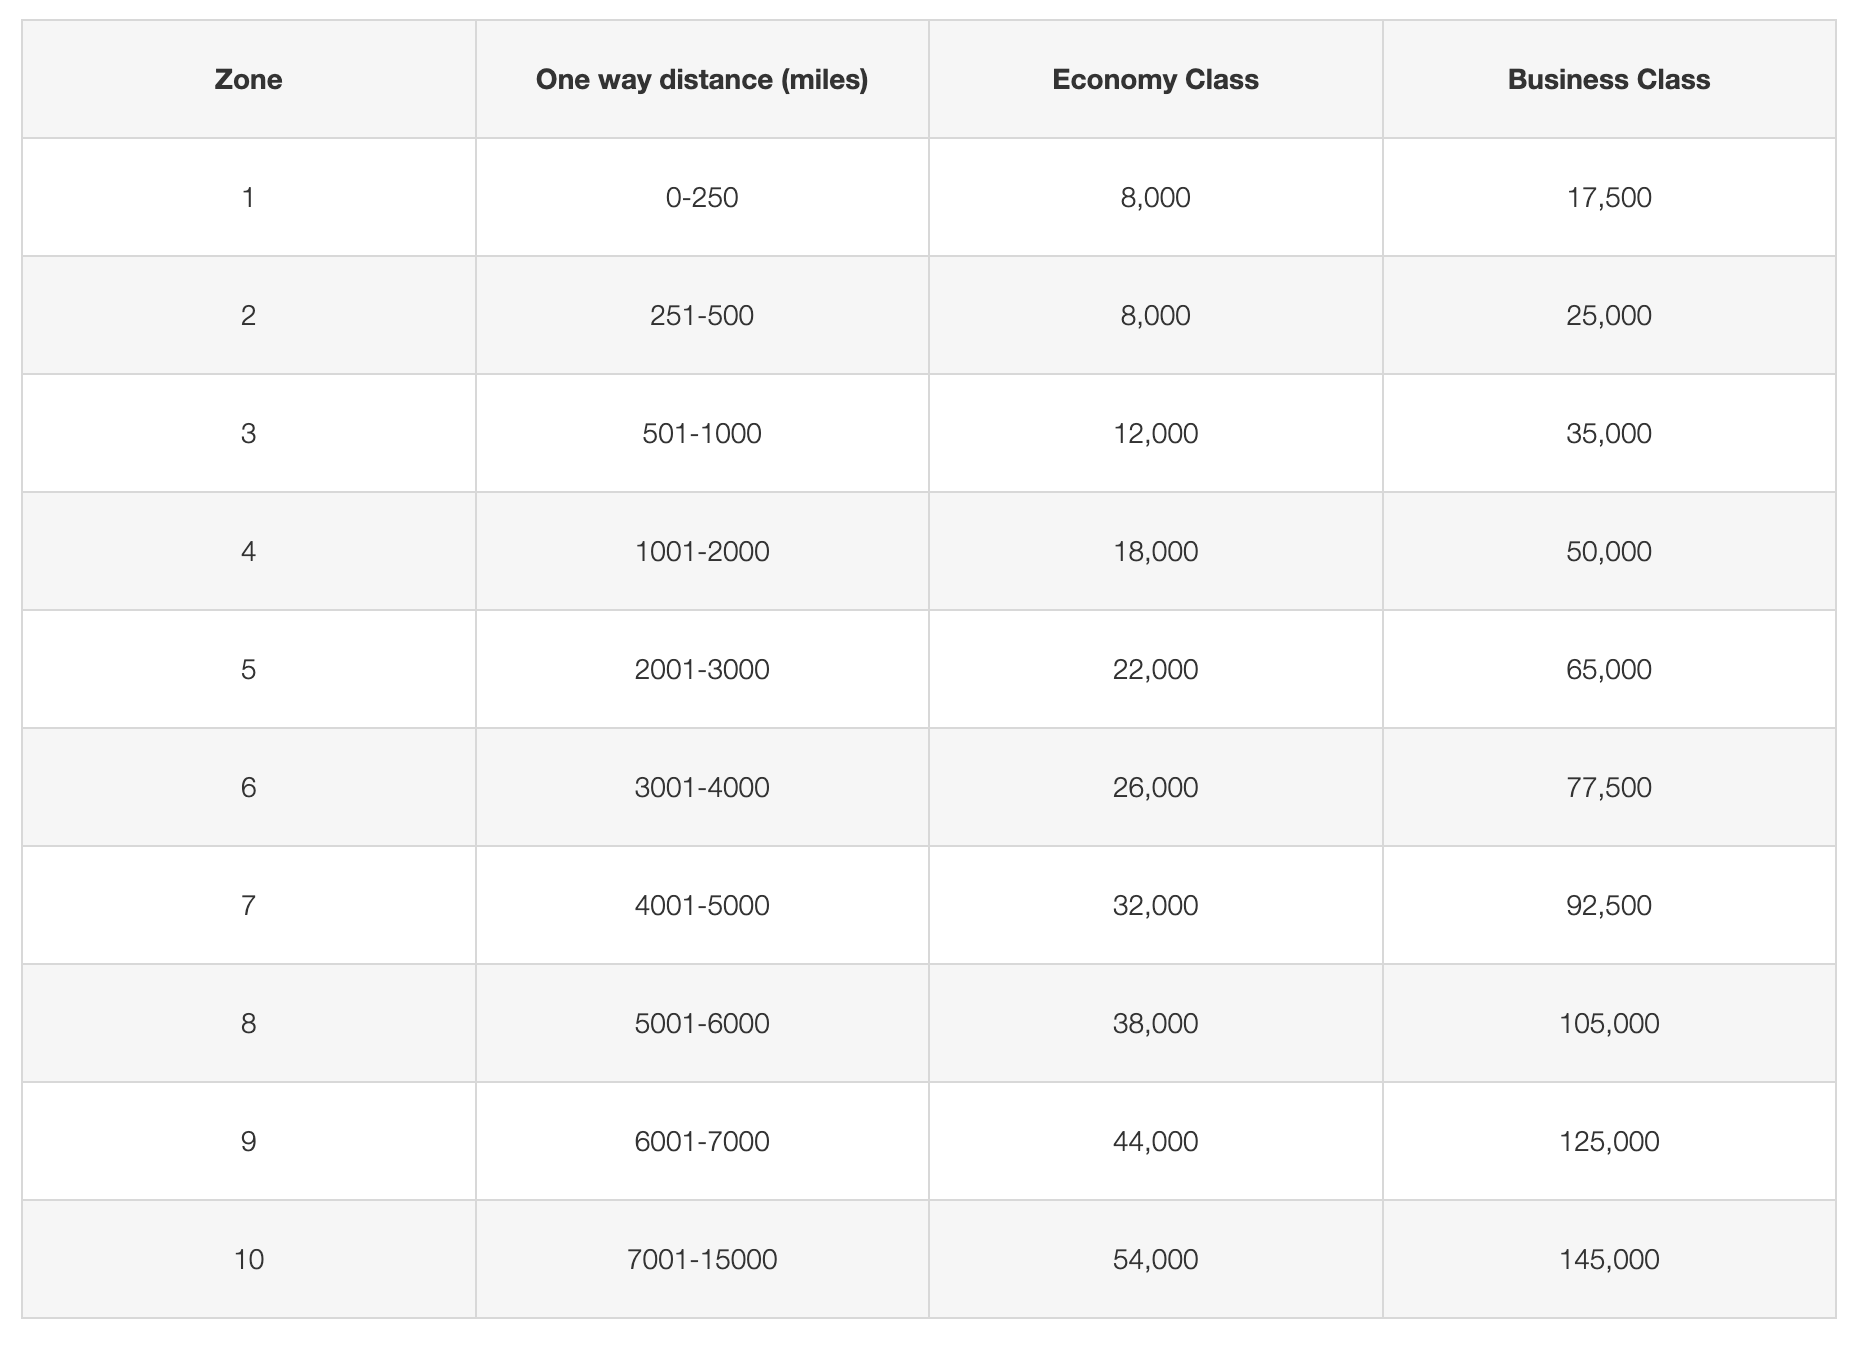
Task: Select the 54,000 Economy Class cell
Action: 1155,1260
